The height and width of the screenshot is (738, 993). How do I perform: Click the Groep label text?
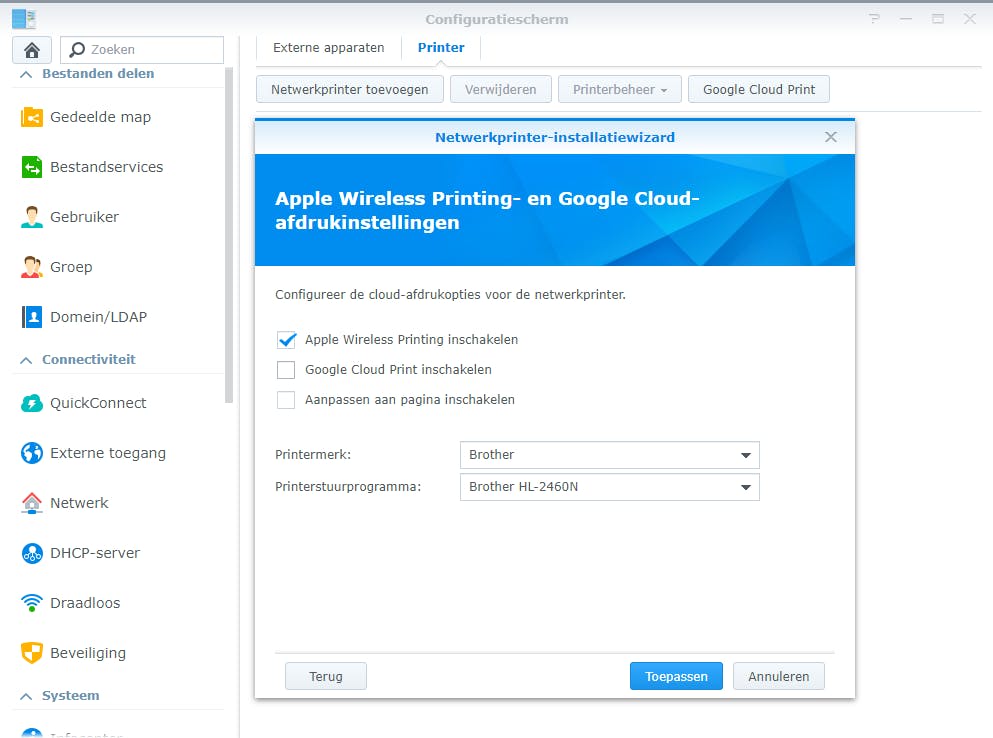pos(71,267)
